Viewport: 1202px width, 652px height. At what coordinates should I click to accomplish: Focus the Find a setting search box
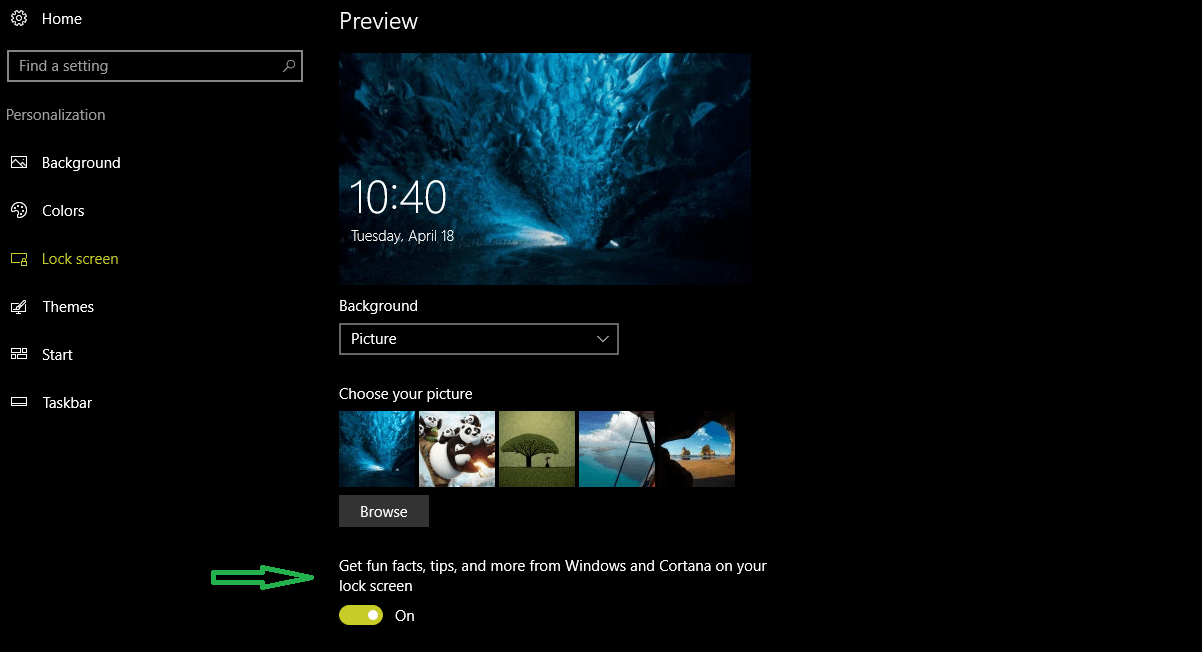point(155,66)
